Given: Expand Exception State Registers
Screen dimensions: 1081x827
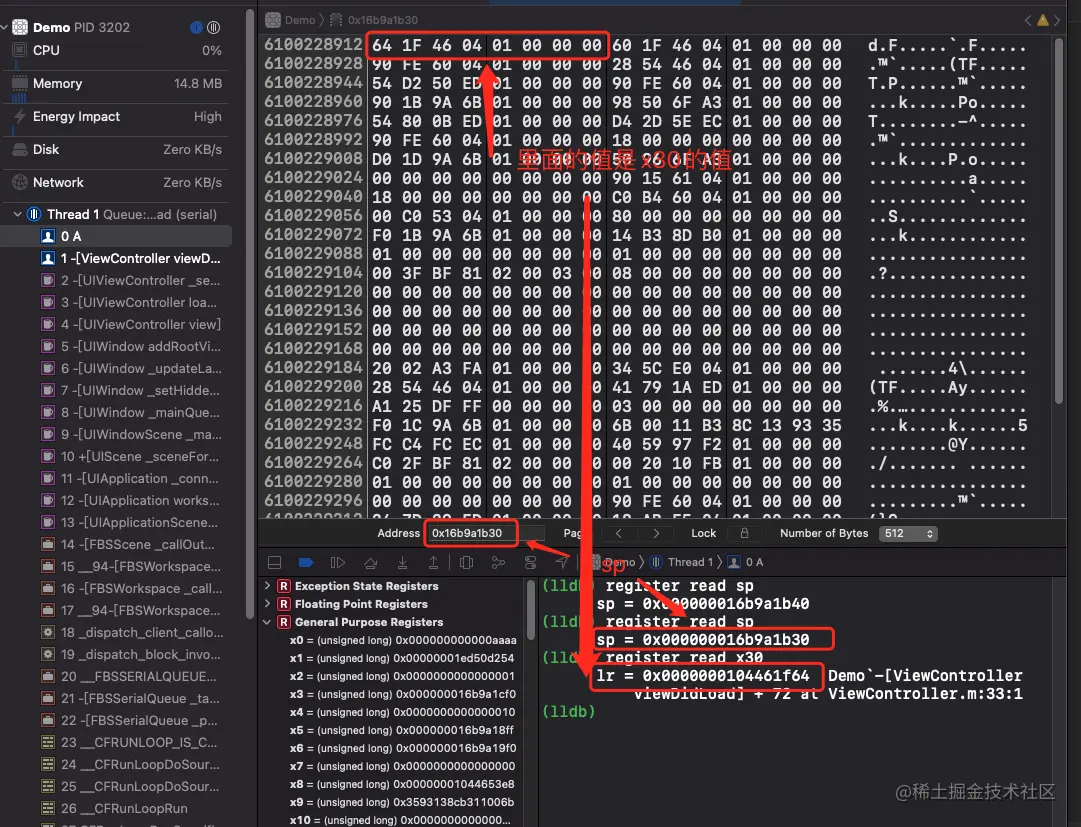Looking at the screenshot, I should point(267,586).
